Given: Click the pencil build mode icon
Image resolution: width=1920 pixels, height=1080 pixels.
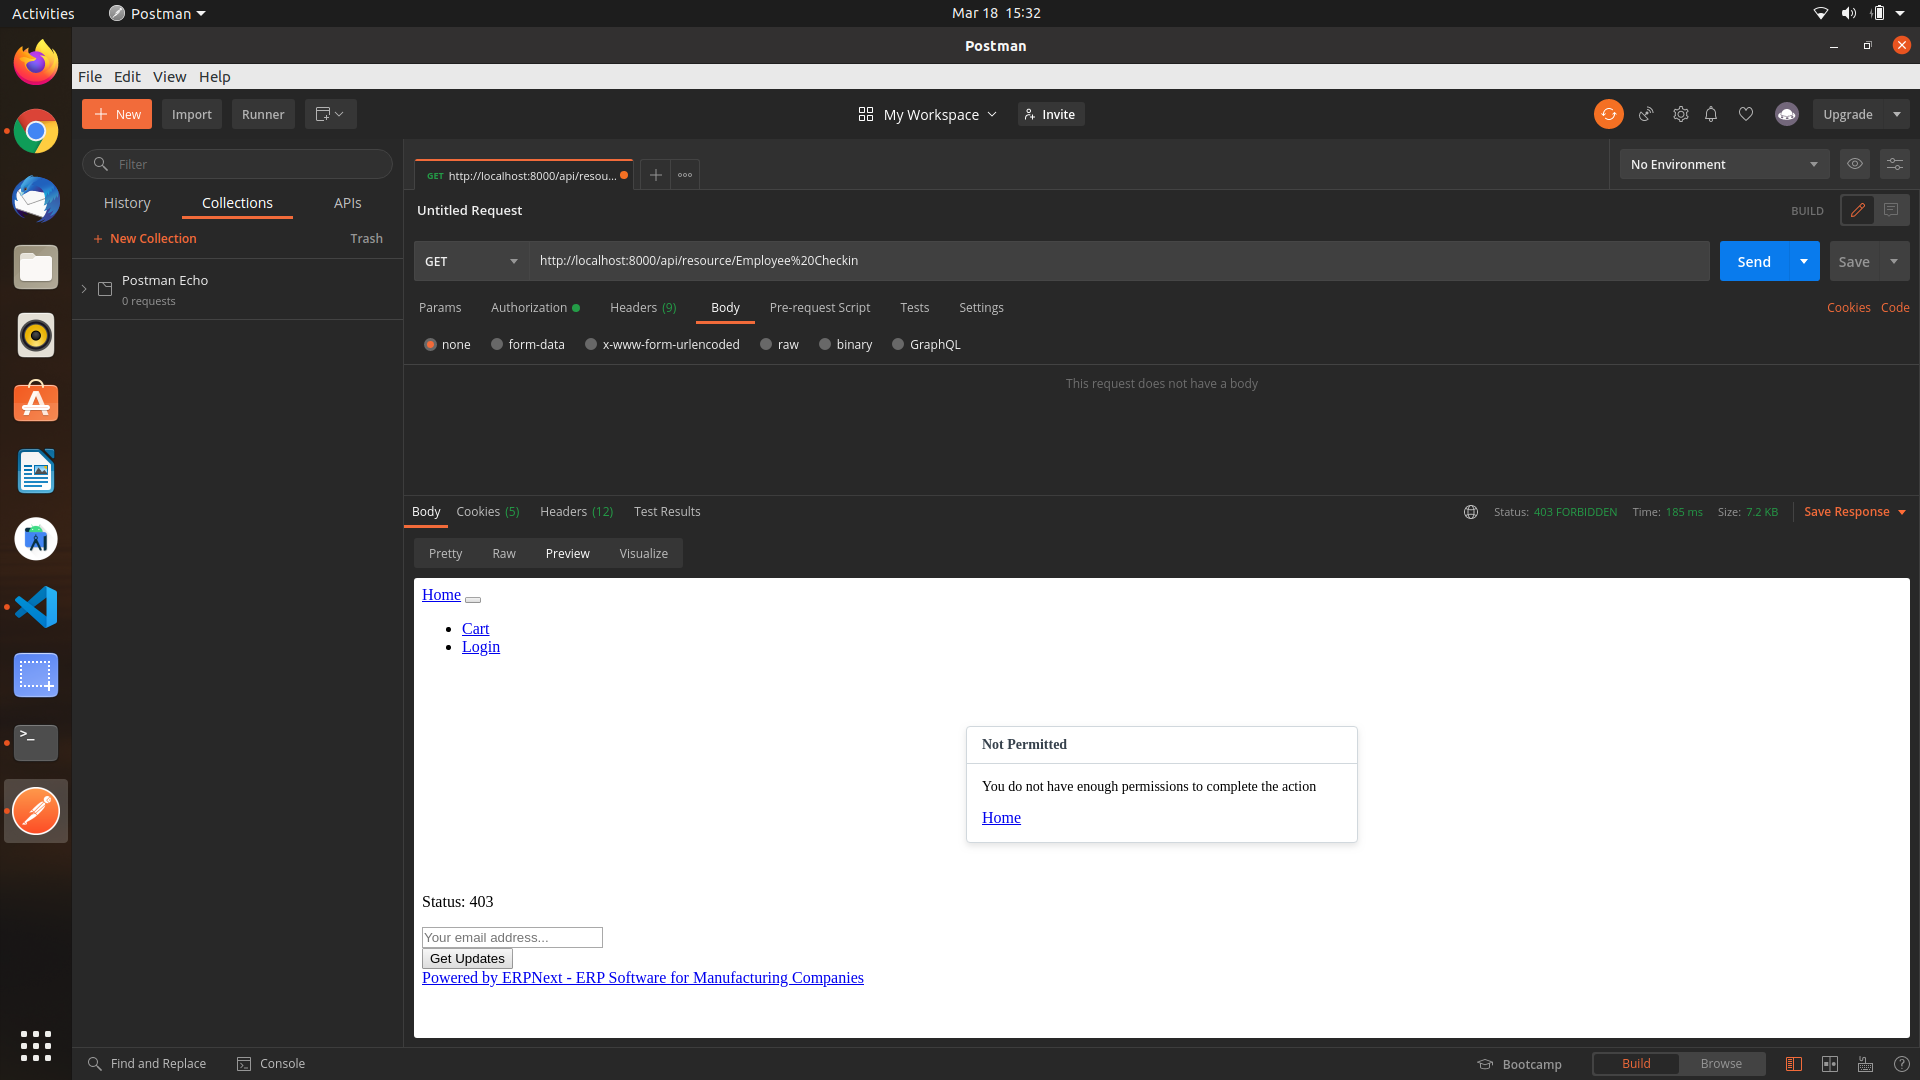Looking at the screenshot, I should (1858, 210).
